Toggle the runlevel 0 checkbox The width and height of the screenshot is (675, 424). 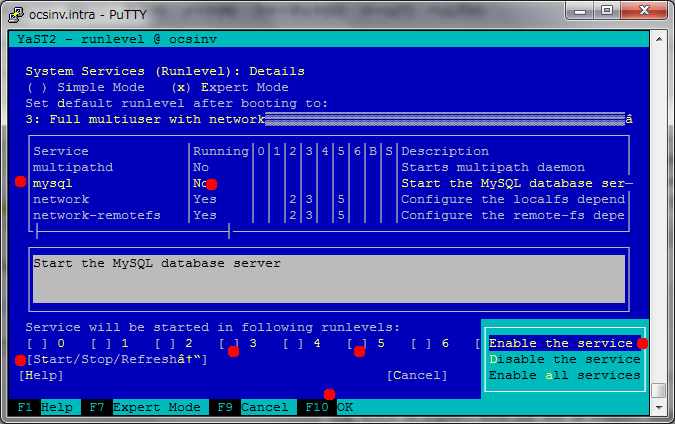point(45,344)
